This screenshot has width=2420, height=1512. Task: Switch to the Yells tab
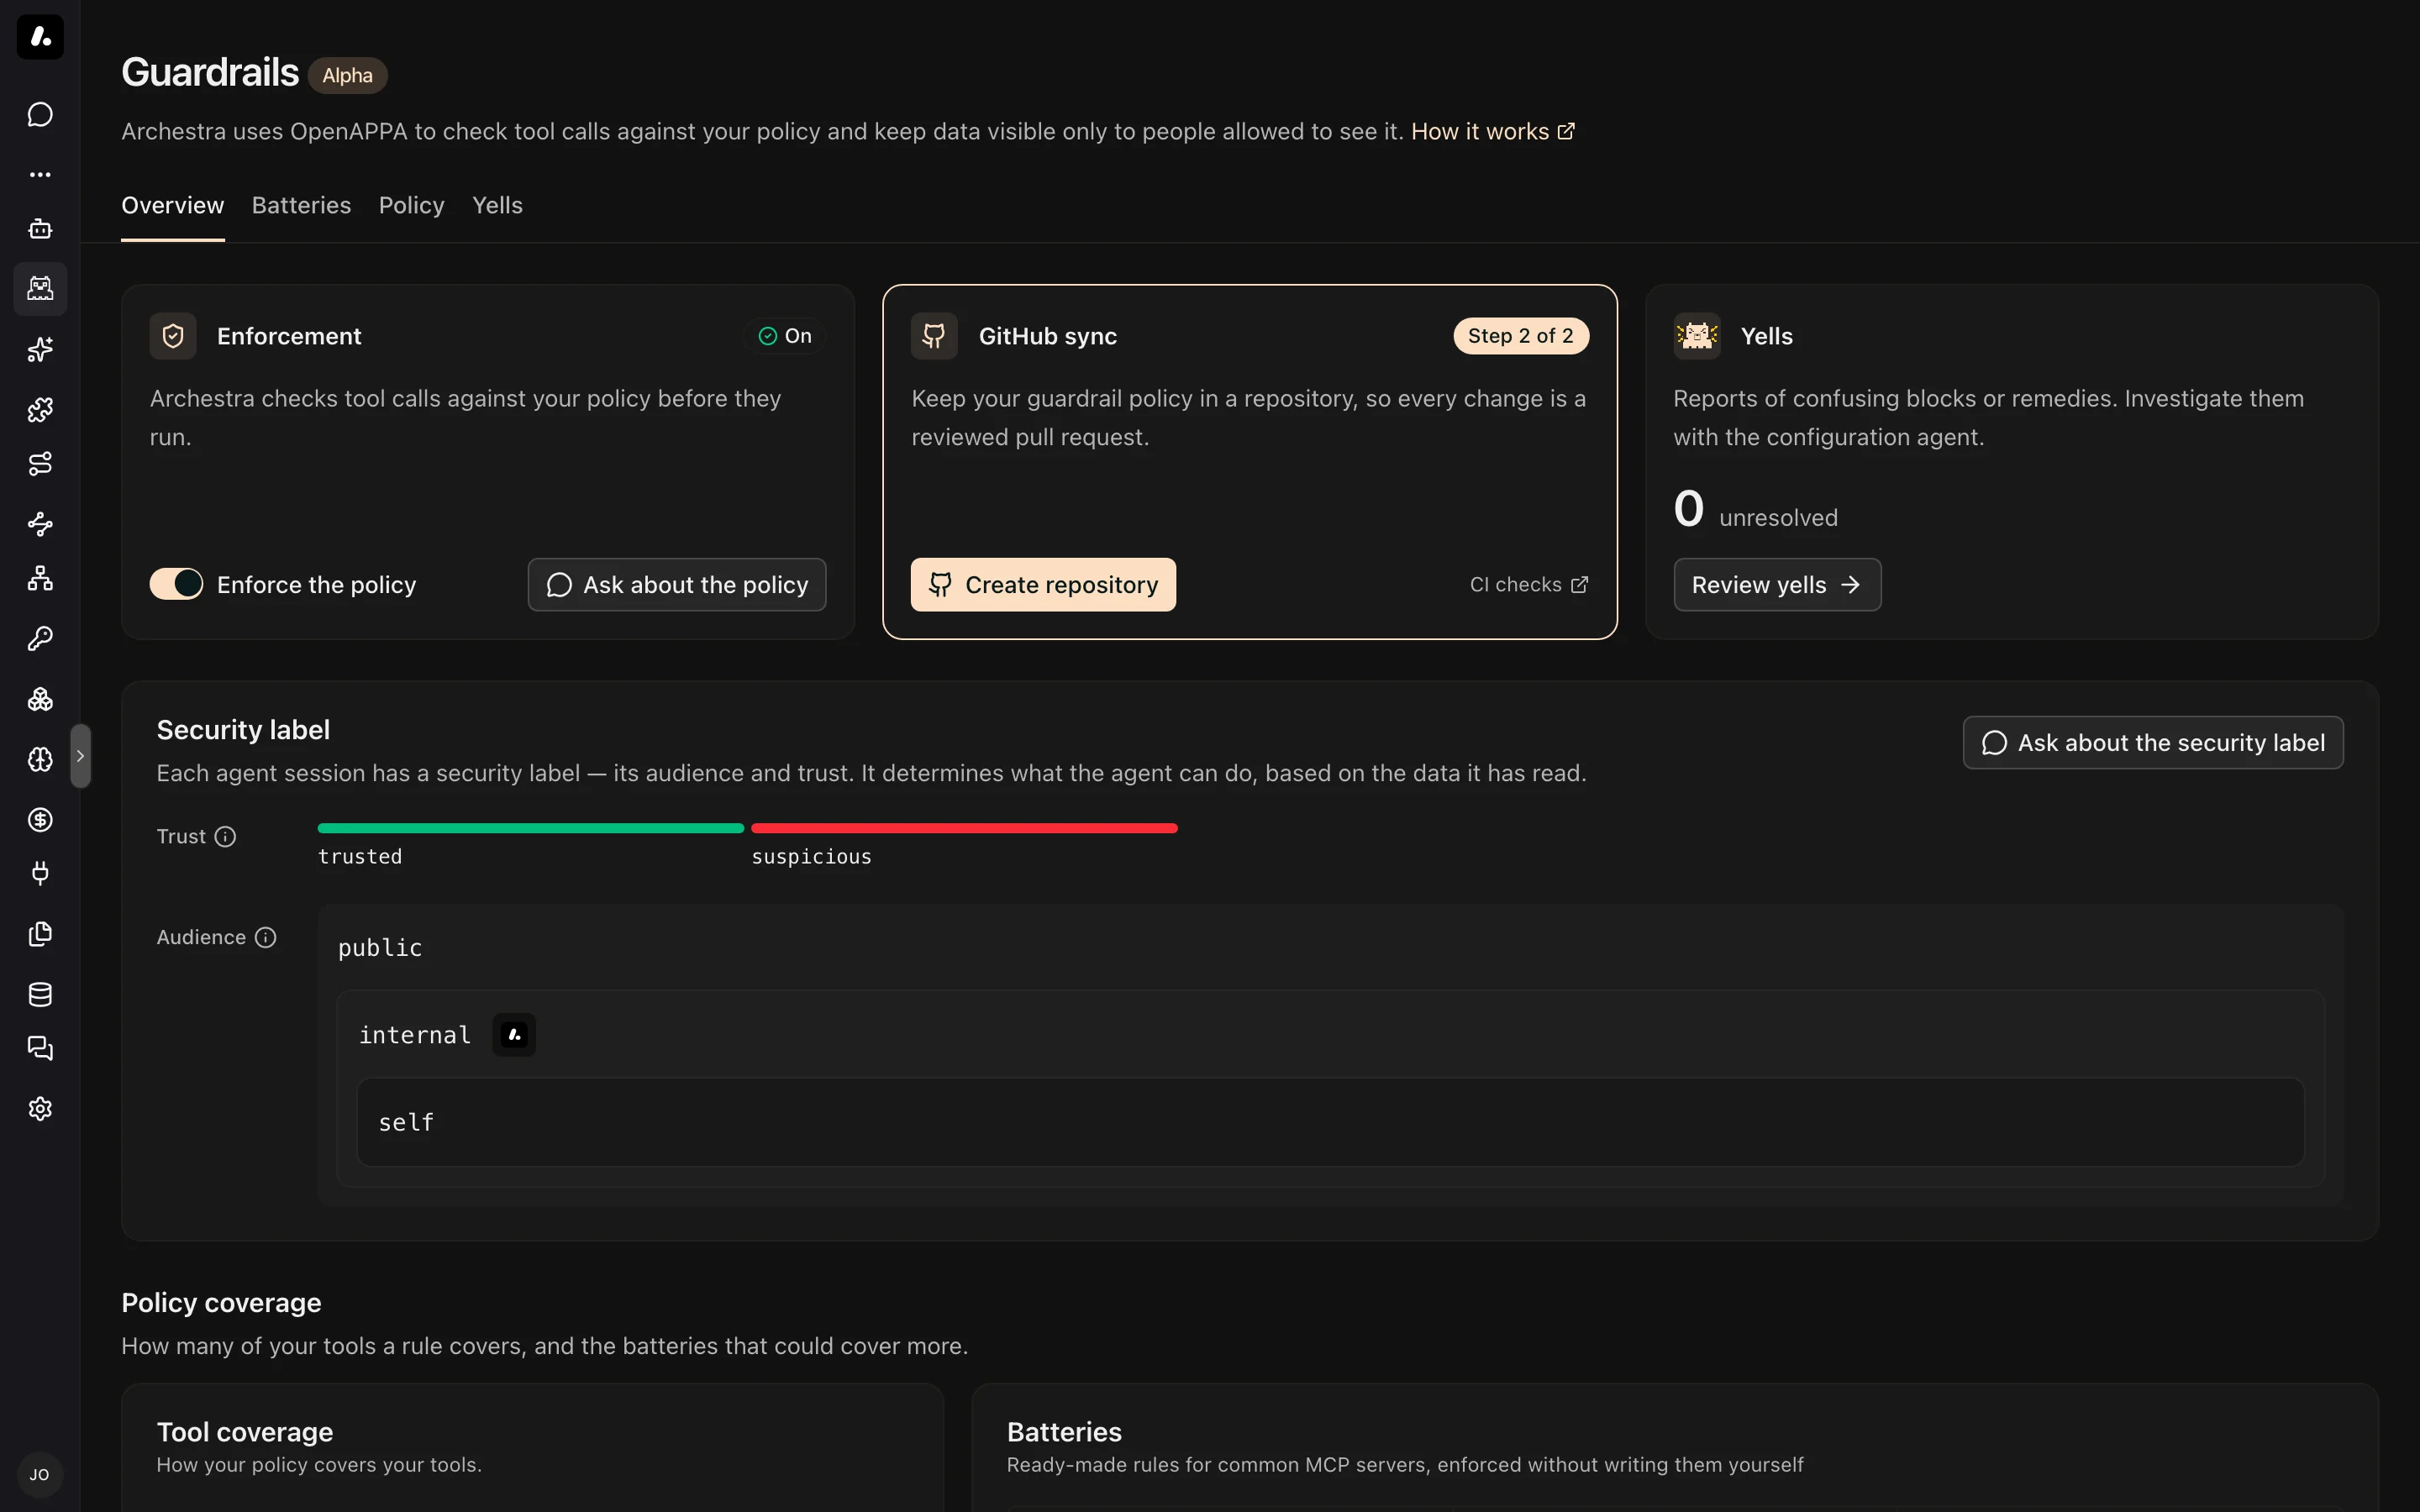coord(497,205)
